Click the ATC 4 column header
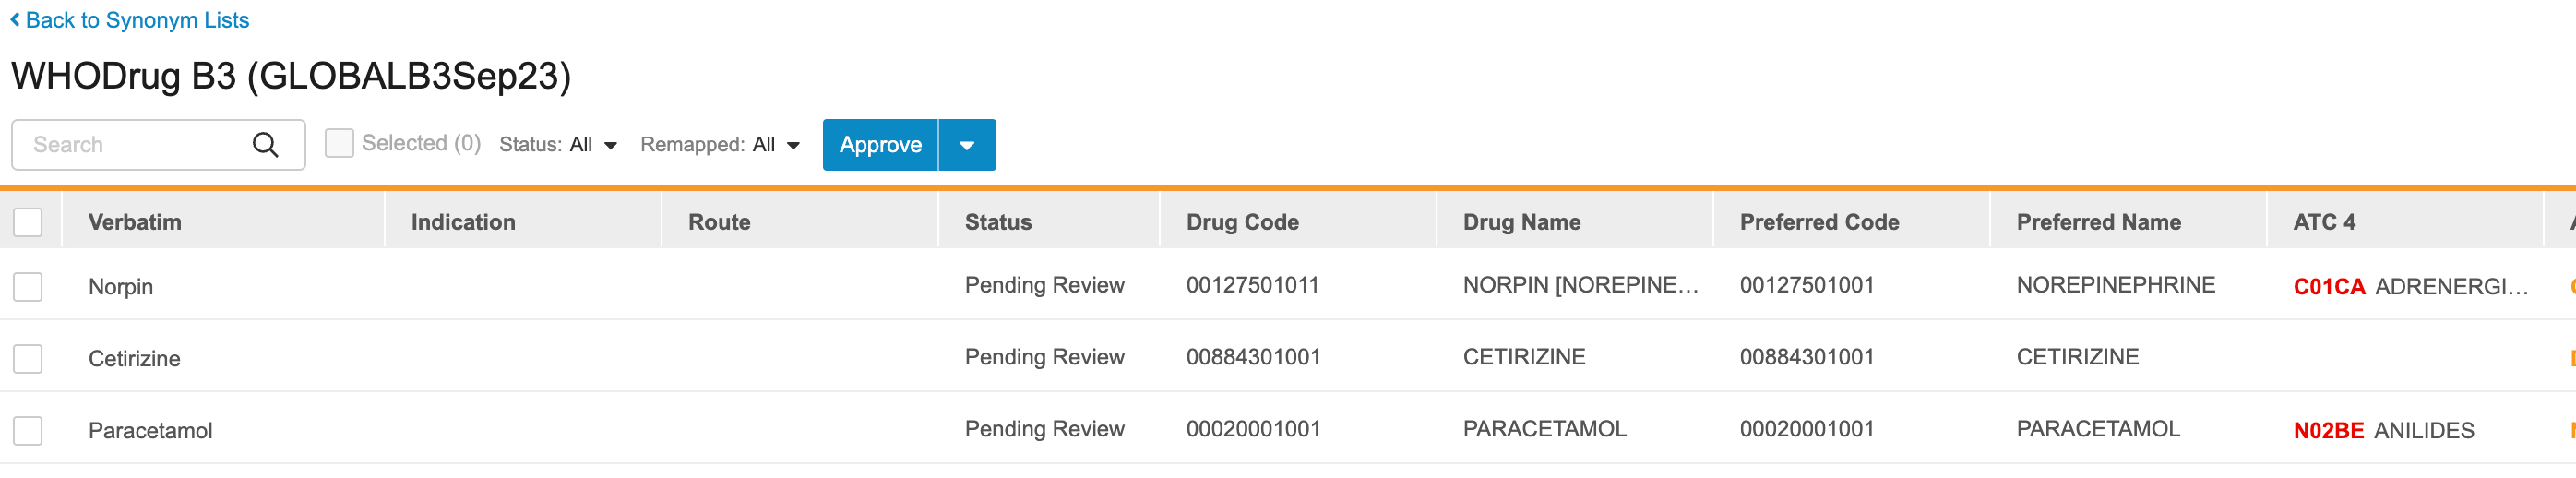Viewport: 2576px width, 478px height. [2324, 222]
